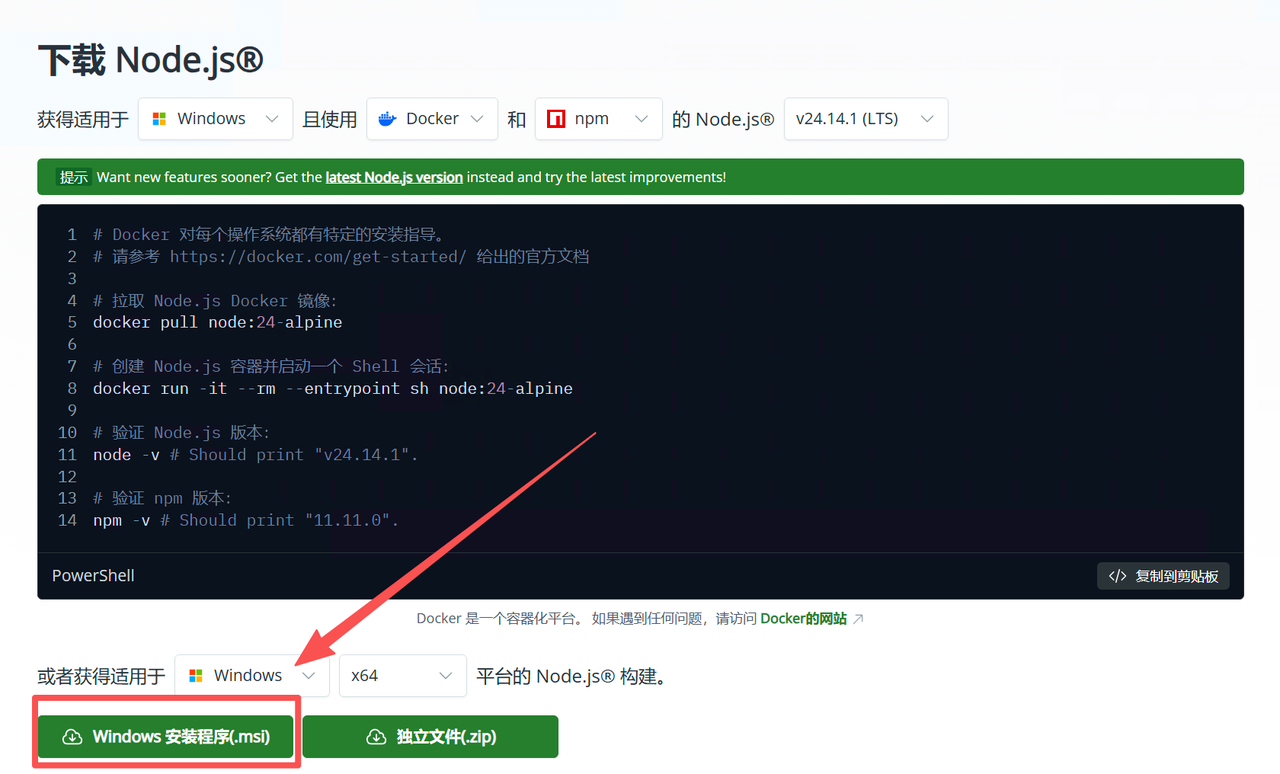Click the "或者获得适用于" label text

[x=102, y=676]
